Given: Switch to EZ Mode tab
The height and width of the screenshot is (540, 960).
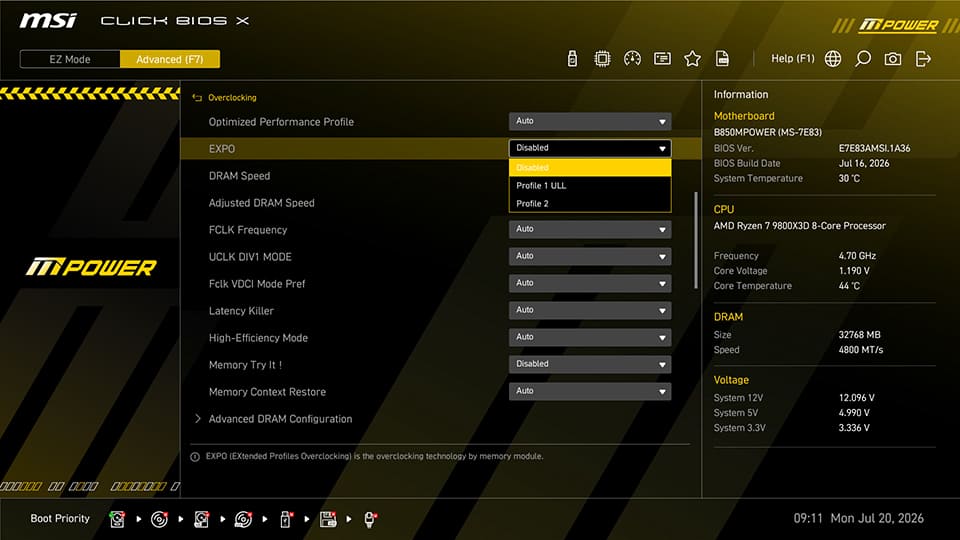Looking at the screenshot, I should pos(70,59).
